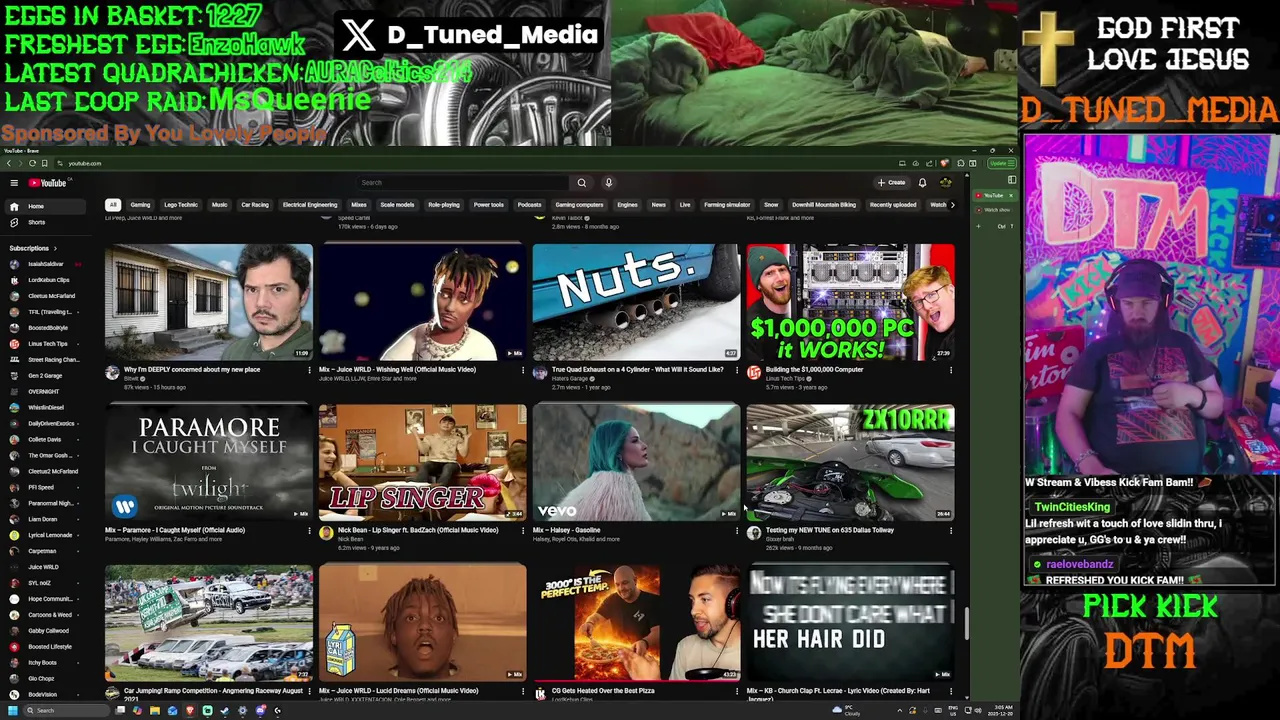The image size is (1280, 720).
Task: Open the LordKebun Clips subscription
Action: 45,280
